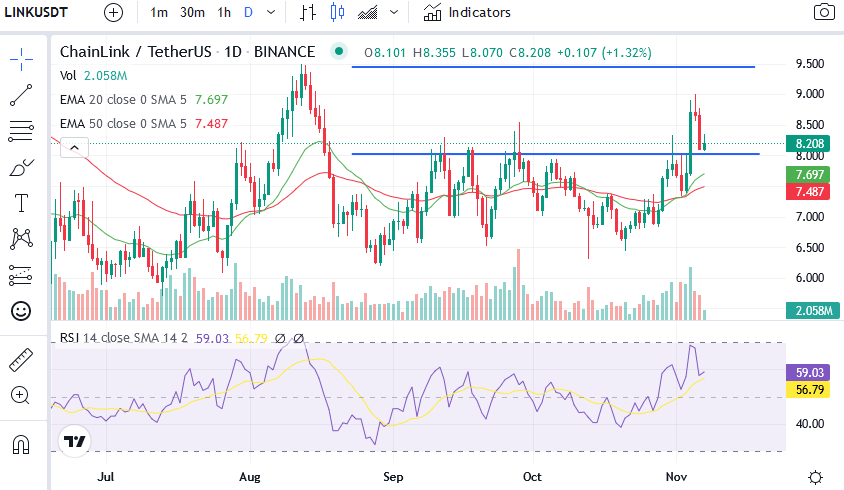
Task: Select the candlestick chart style
Action: pos(337,12)
